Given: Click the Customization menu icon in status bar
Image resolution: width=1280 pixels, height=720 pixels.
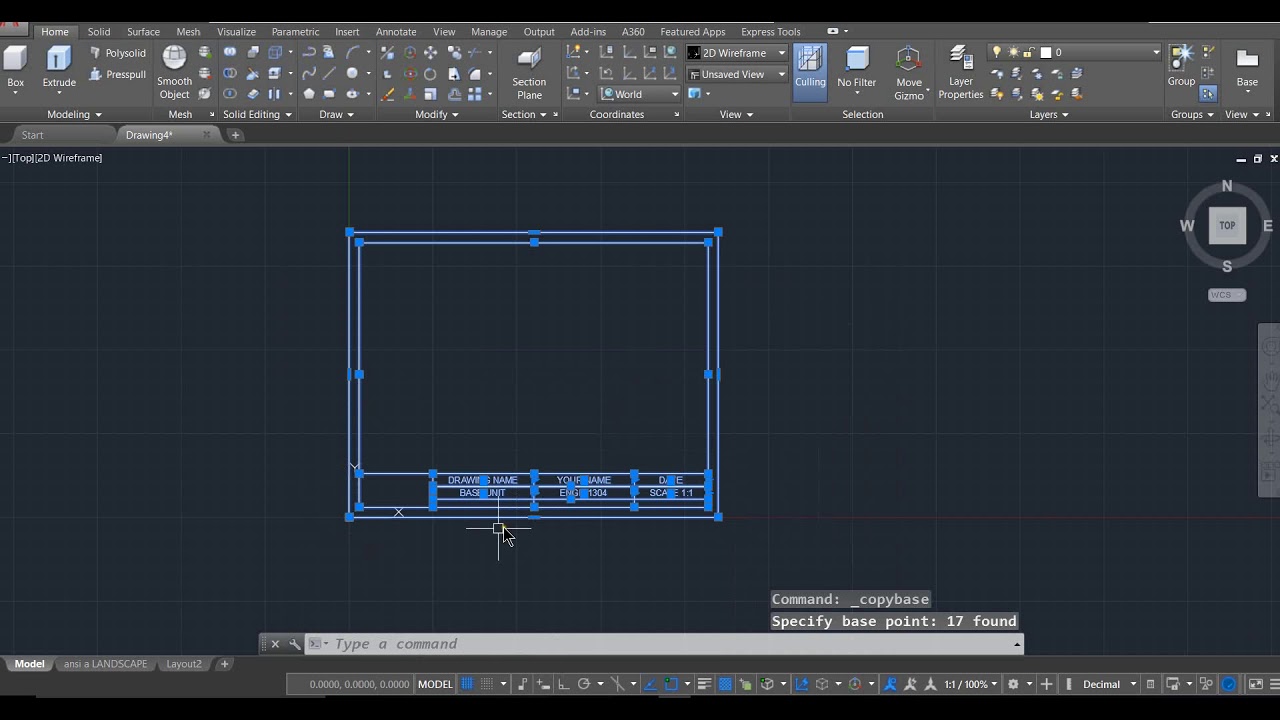Looking at the screenshot, I should (x=1273, y=684).
